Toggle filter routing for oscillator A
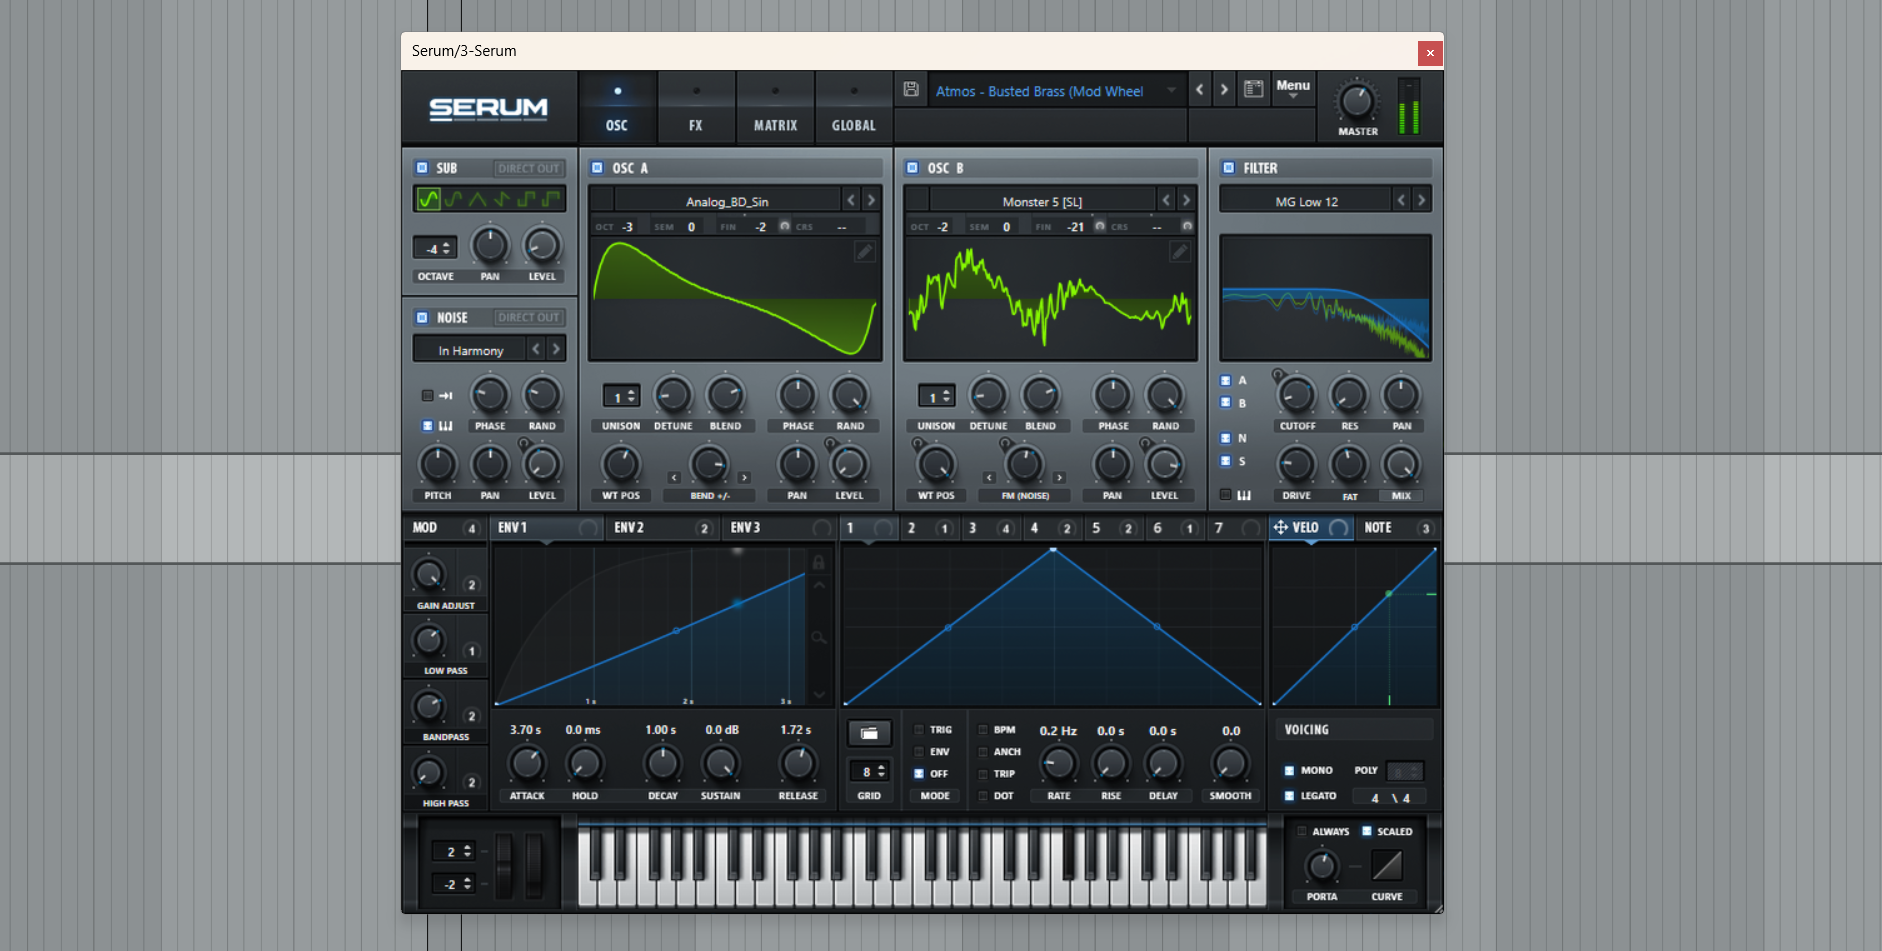Image resolution: width=1882 pixels, height=951 pixels. coord(1225,380)
